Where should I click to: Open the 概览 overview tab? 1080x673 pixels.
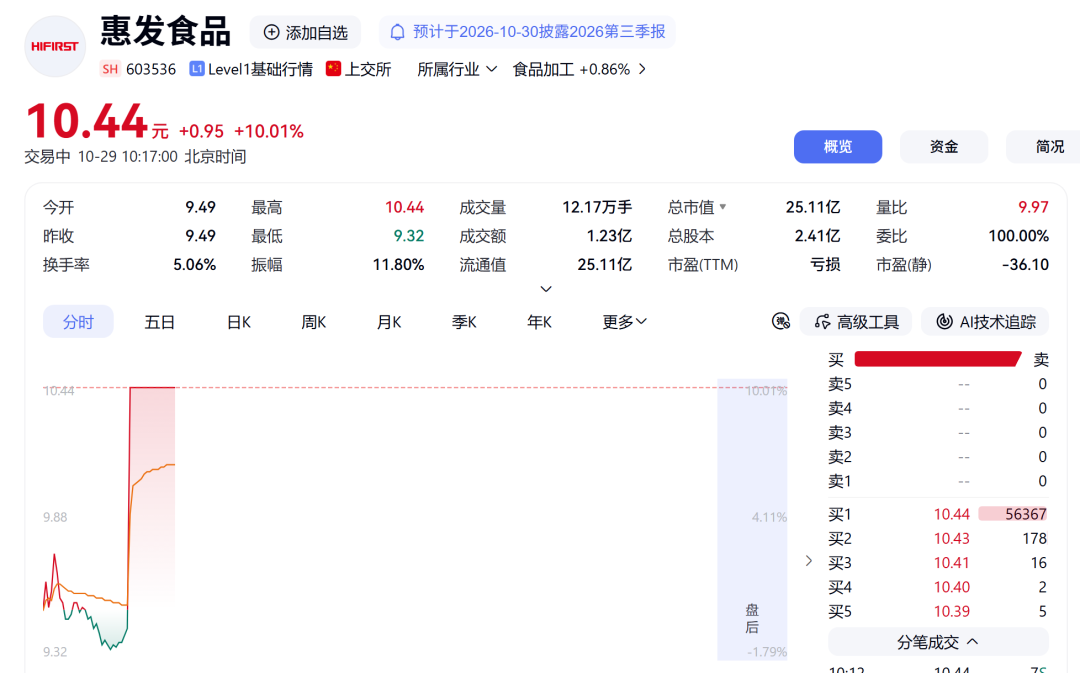click(x=838, y=147)
